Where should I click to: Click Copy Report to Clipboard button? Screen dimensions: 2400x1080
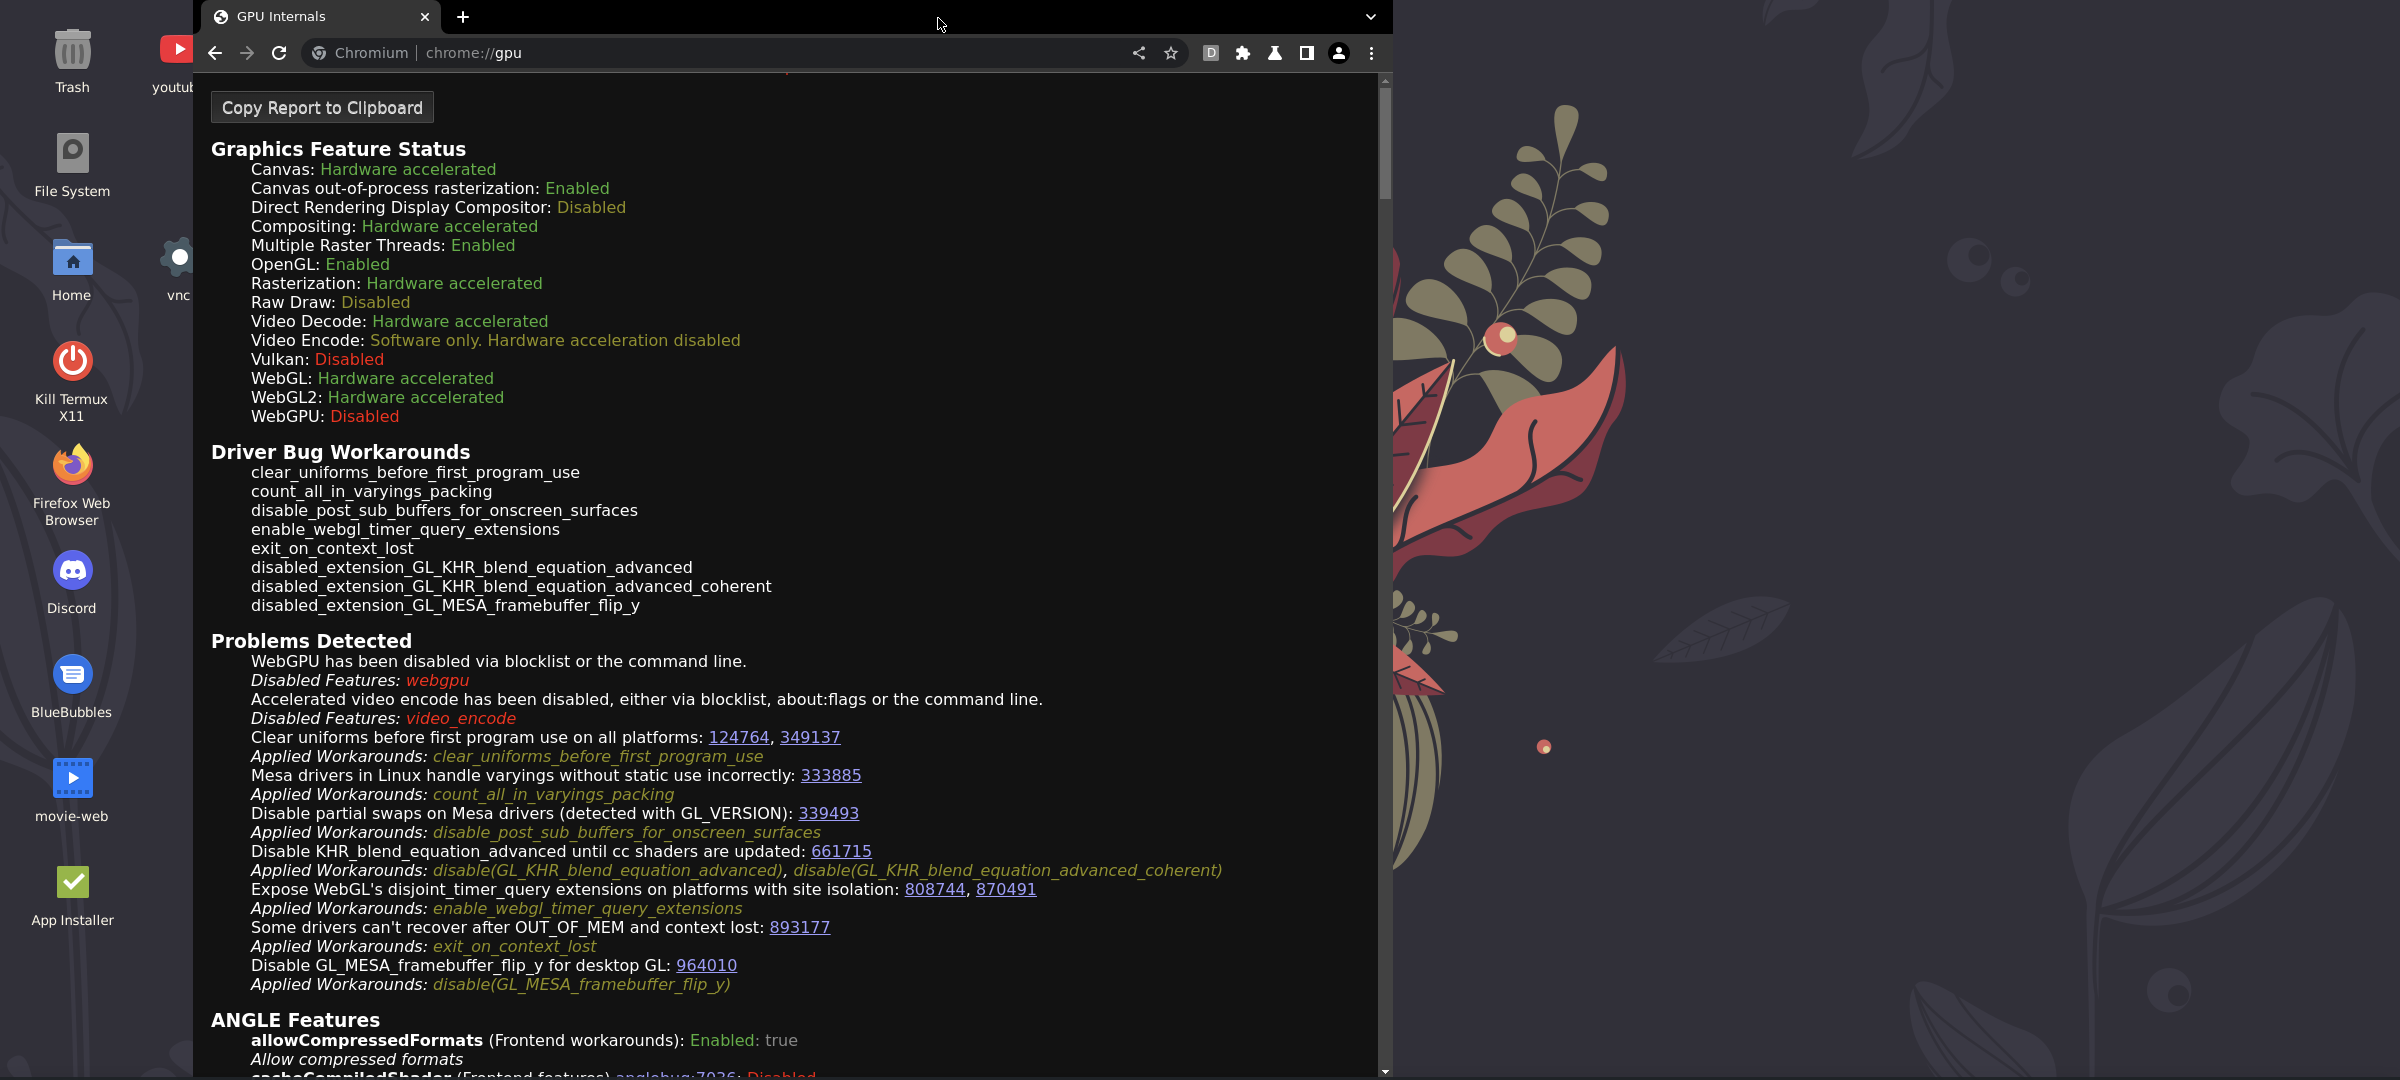[322, 108]
